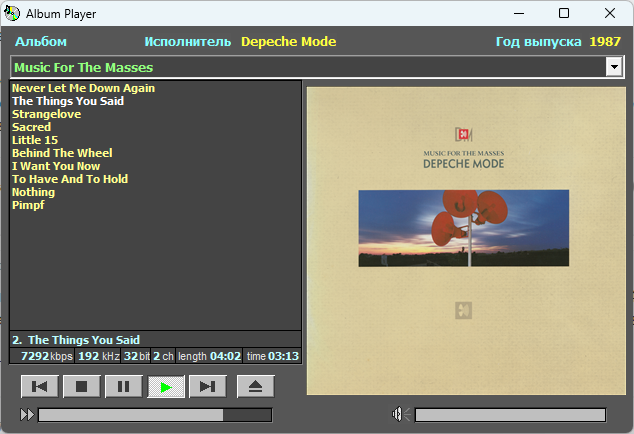Screen dimensions: 634x434
Task: Mute audio via the speaker icon
Action: [401, 414]
